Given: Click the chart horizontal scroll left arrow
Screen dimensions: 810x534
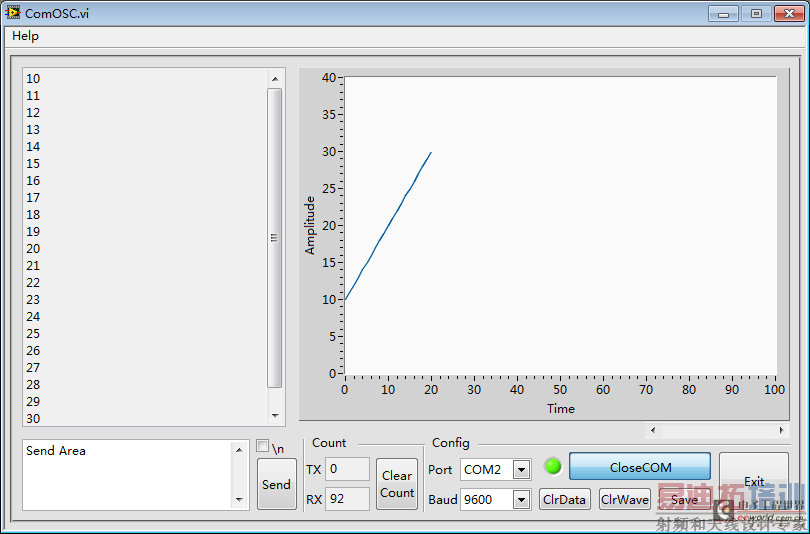Looking at the screenshot, I should pos(653,430).
